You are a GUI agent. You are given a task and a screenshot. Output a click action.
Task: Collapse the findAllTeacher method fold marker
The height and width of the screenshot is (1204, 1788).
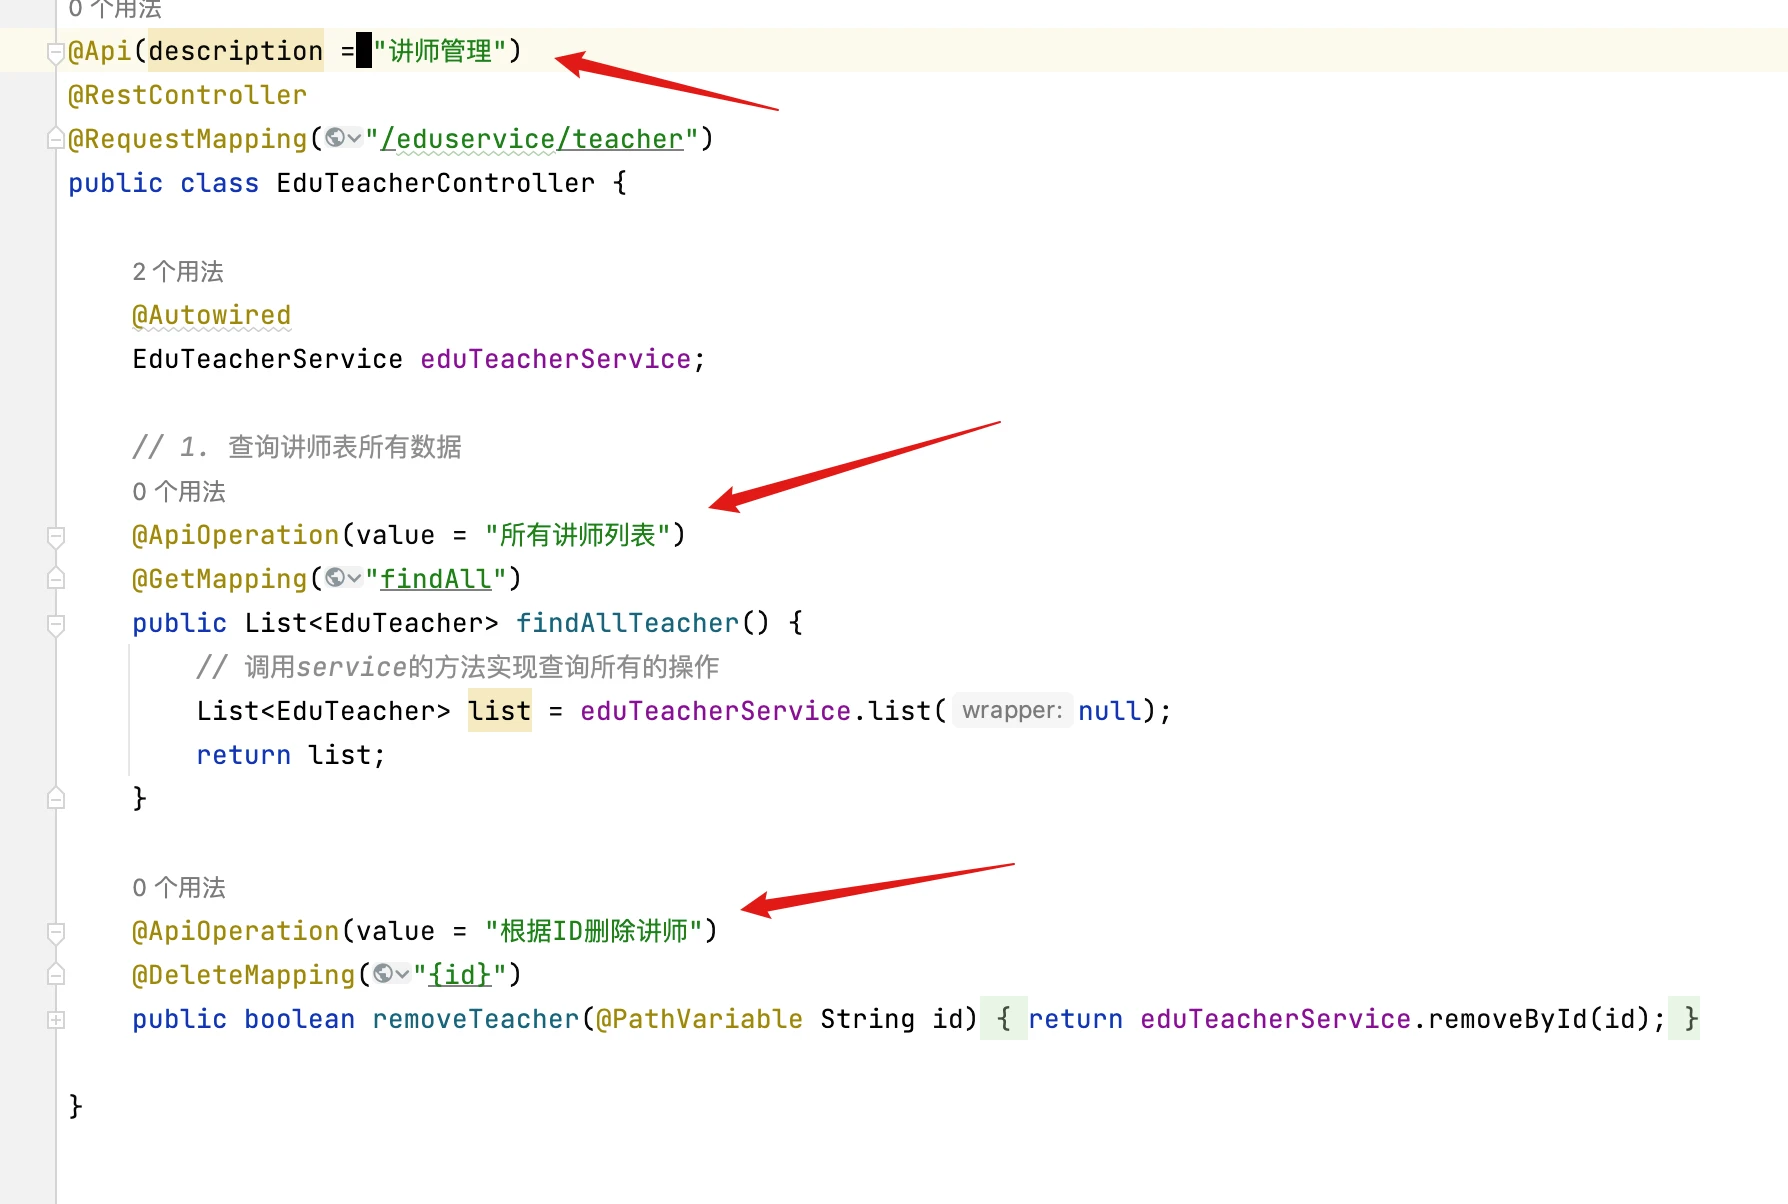pos(56,624)
